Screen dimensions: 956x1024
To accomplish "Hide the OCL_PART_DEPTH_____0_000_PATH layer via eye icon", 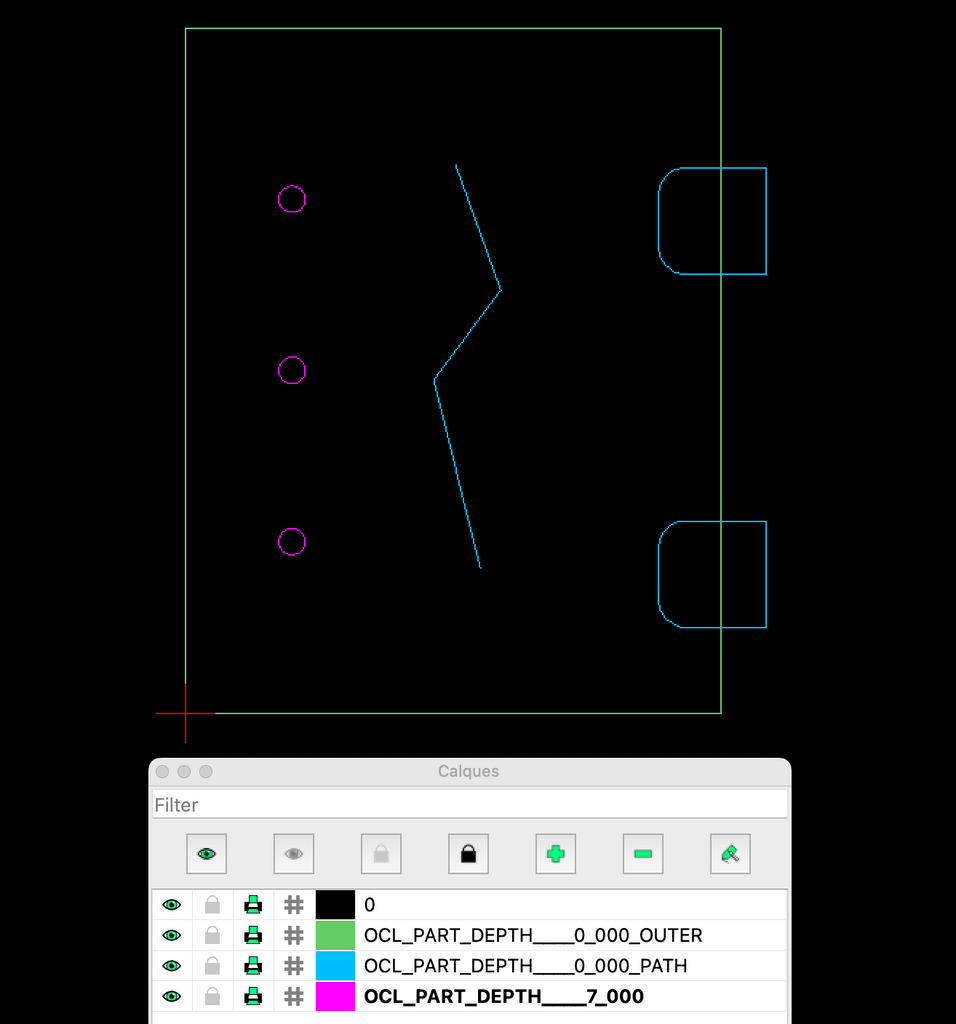I will (172, 966).
